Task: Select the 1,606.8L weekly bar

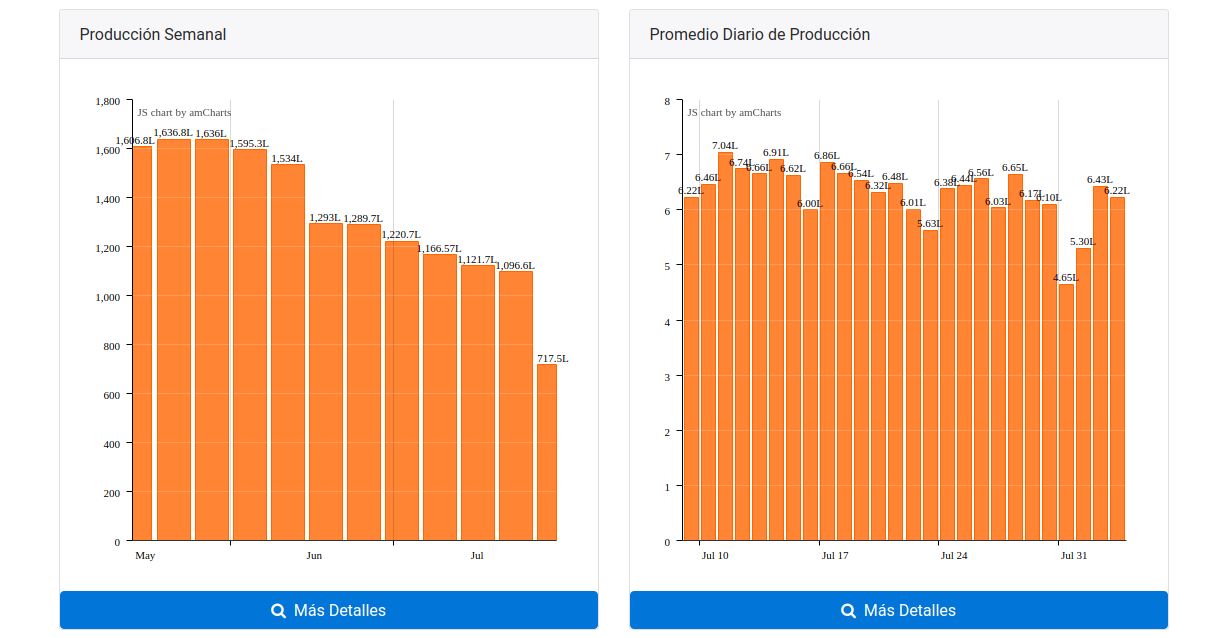Action: coord(142,344)
